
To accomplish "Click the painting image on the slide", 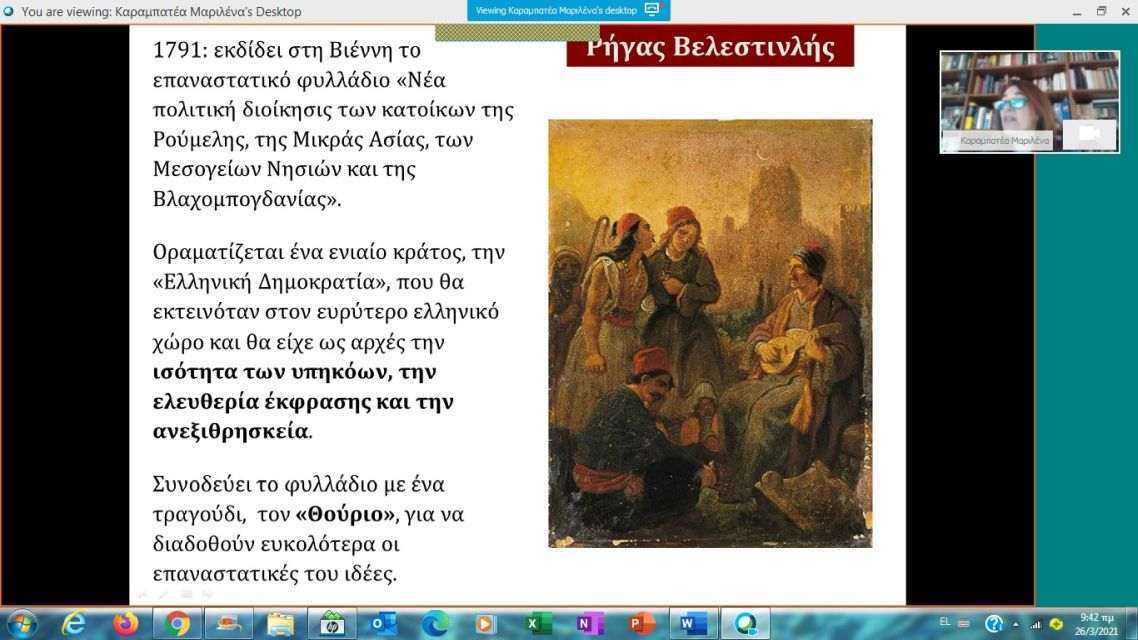I will pyautogui.click(x=710, y=333).
